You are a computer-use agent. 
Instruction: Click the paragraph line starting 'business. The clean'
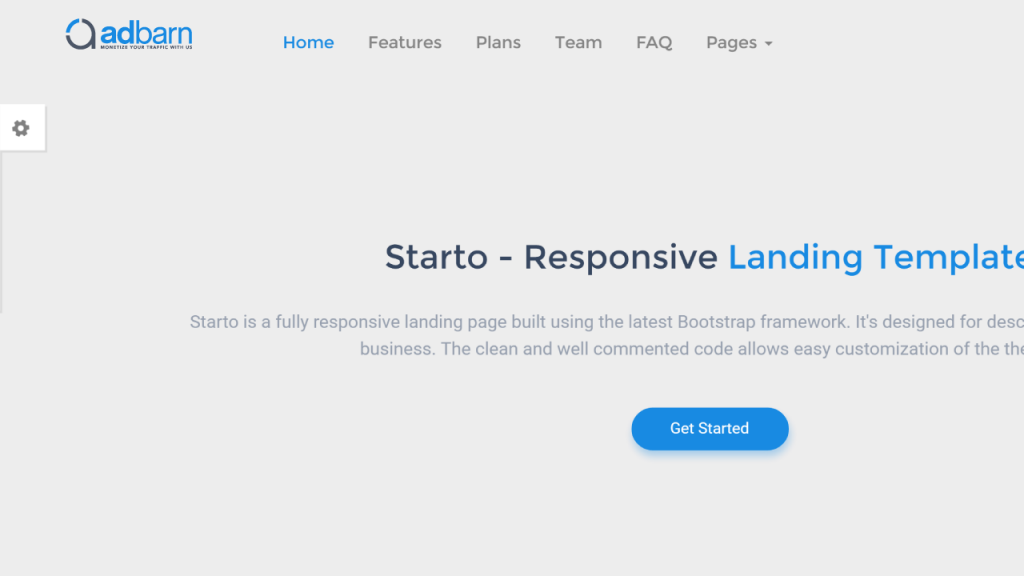coord(692,349)
